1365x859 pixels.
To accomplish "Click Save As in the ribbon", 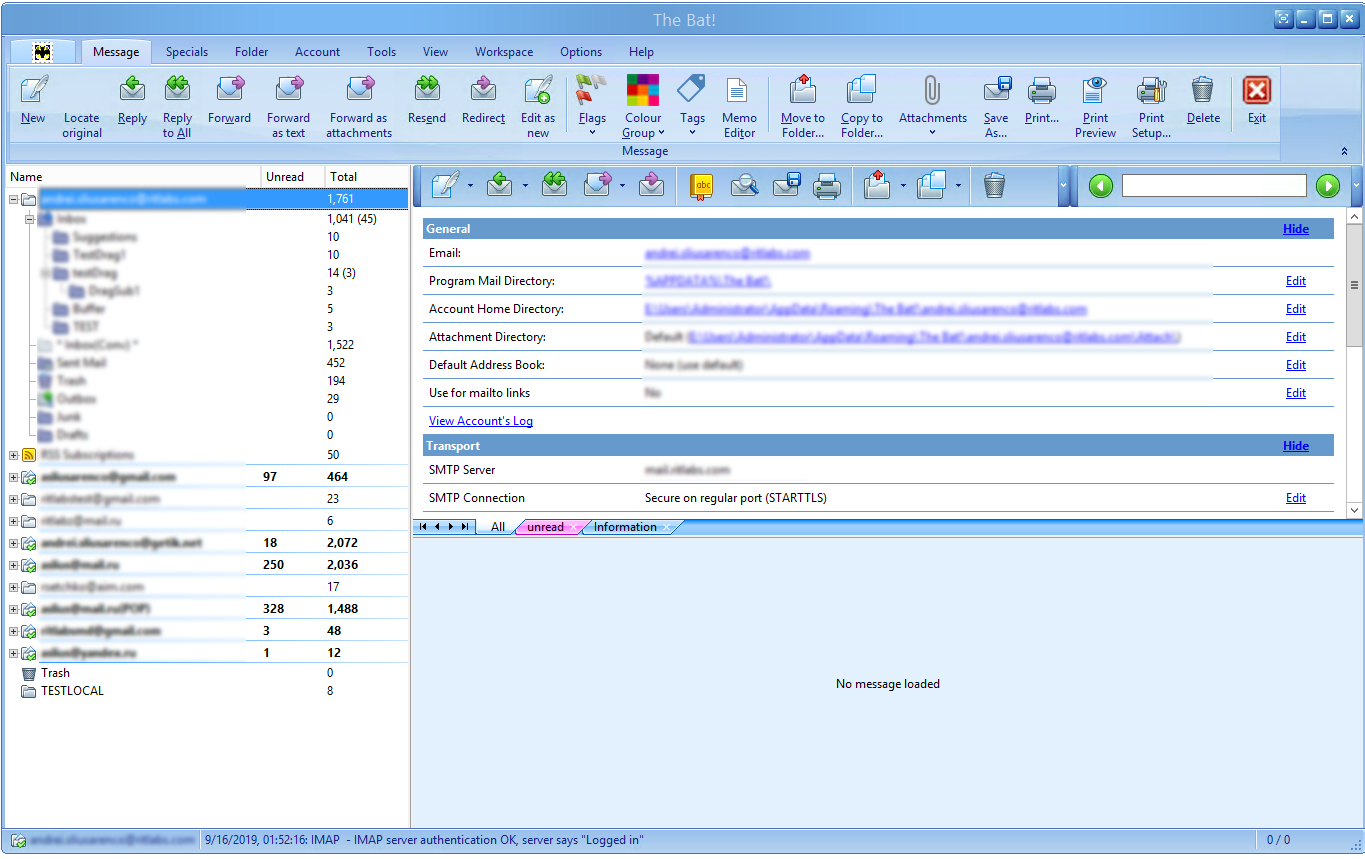I will 996,106.
